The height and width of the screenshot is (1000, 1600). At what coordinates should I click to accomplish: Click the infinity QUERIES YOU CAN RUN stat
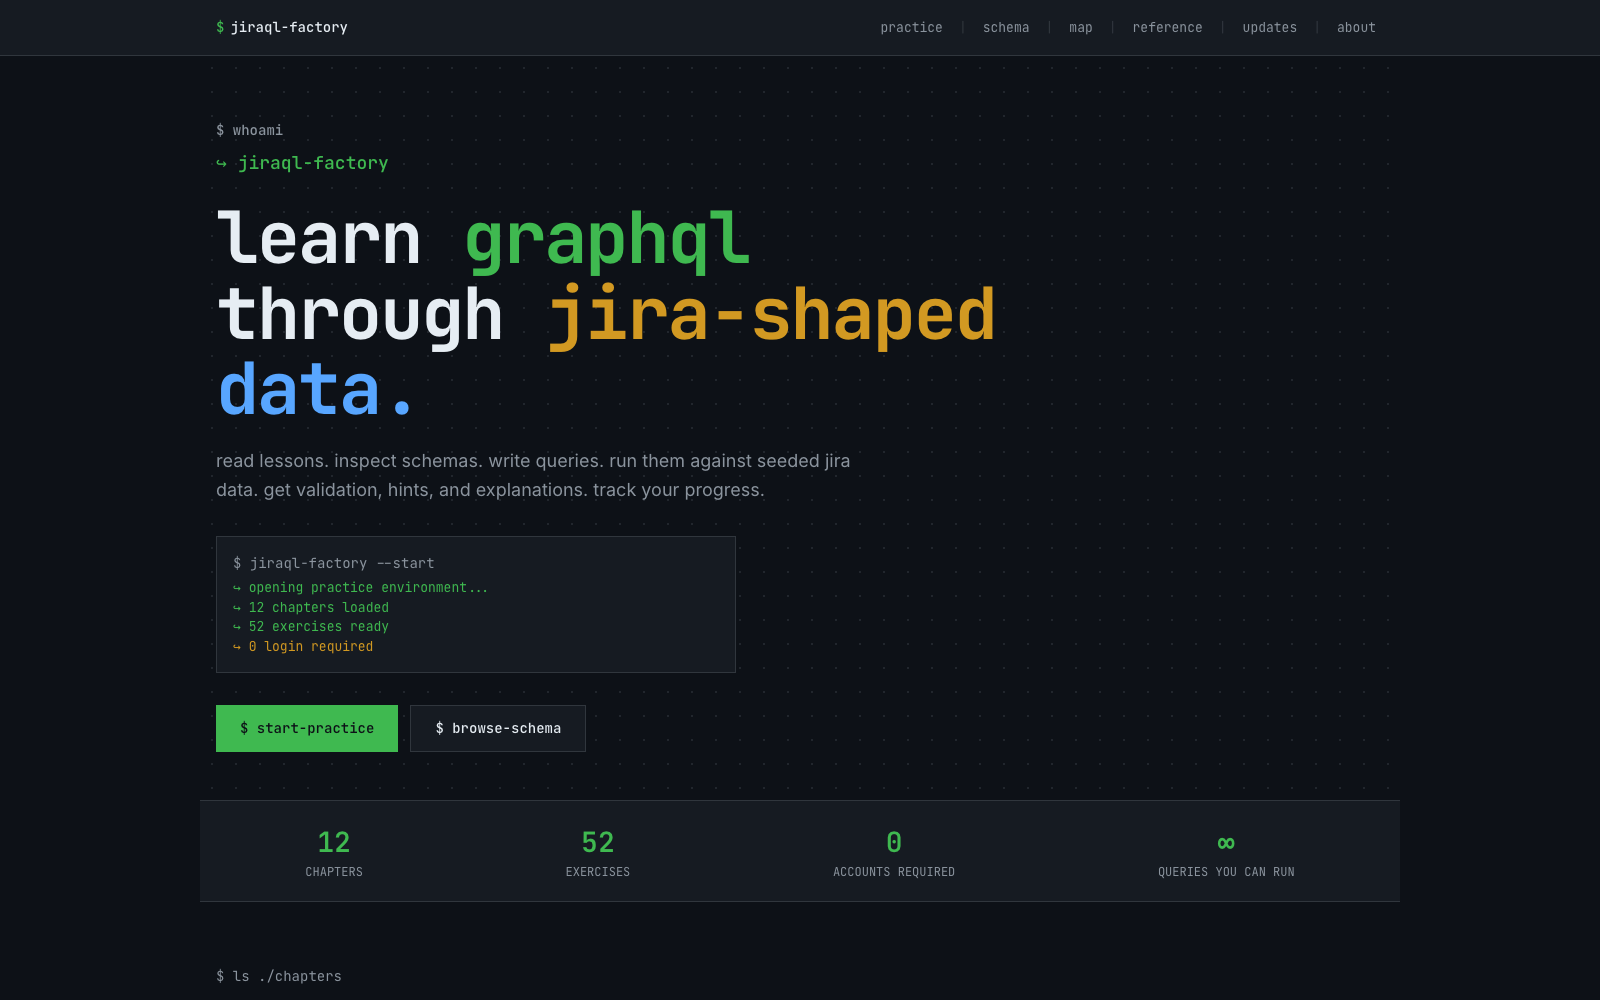(1226, 853)
